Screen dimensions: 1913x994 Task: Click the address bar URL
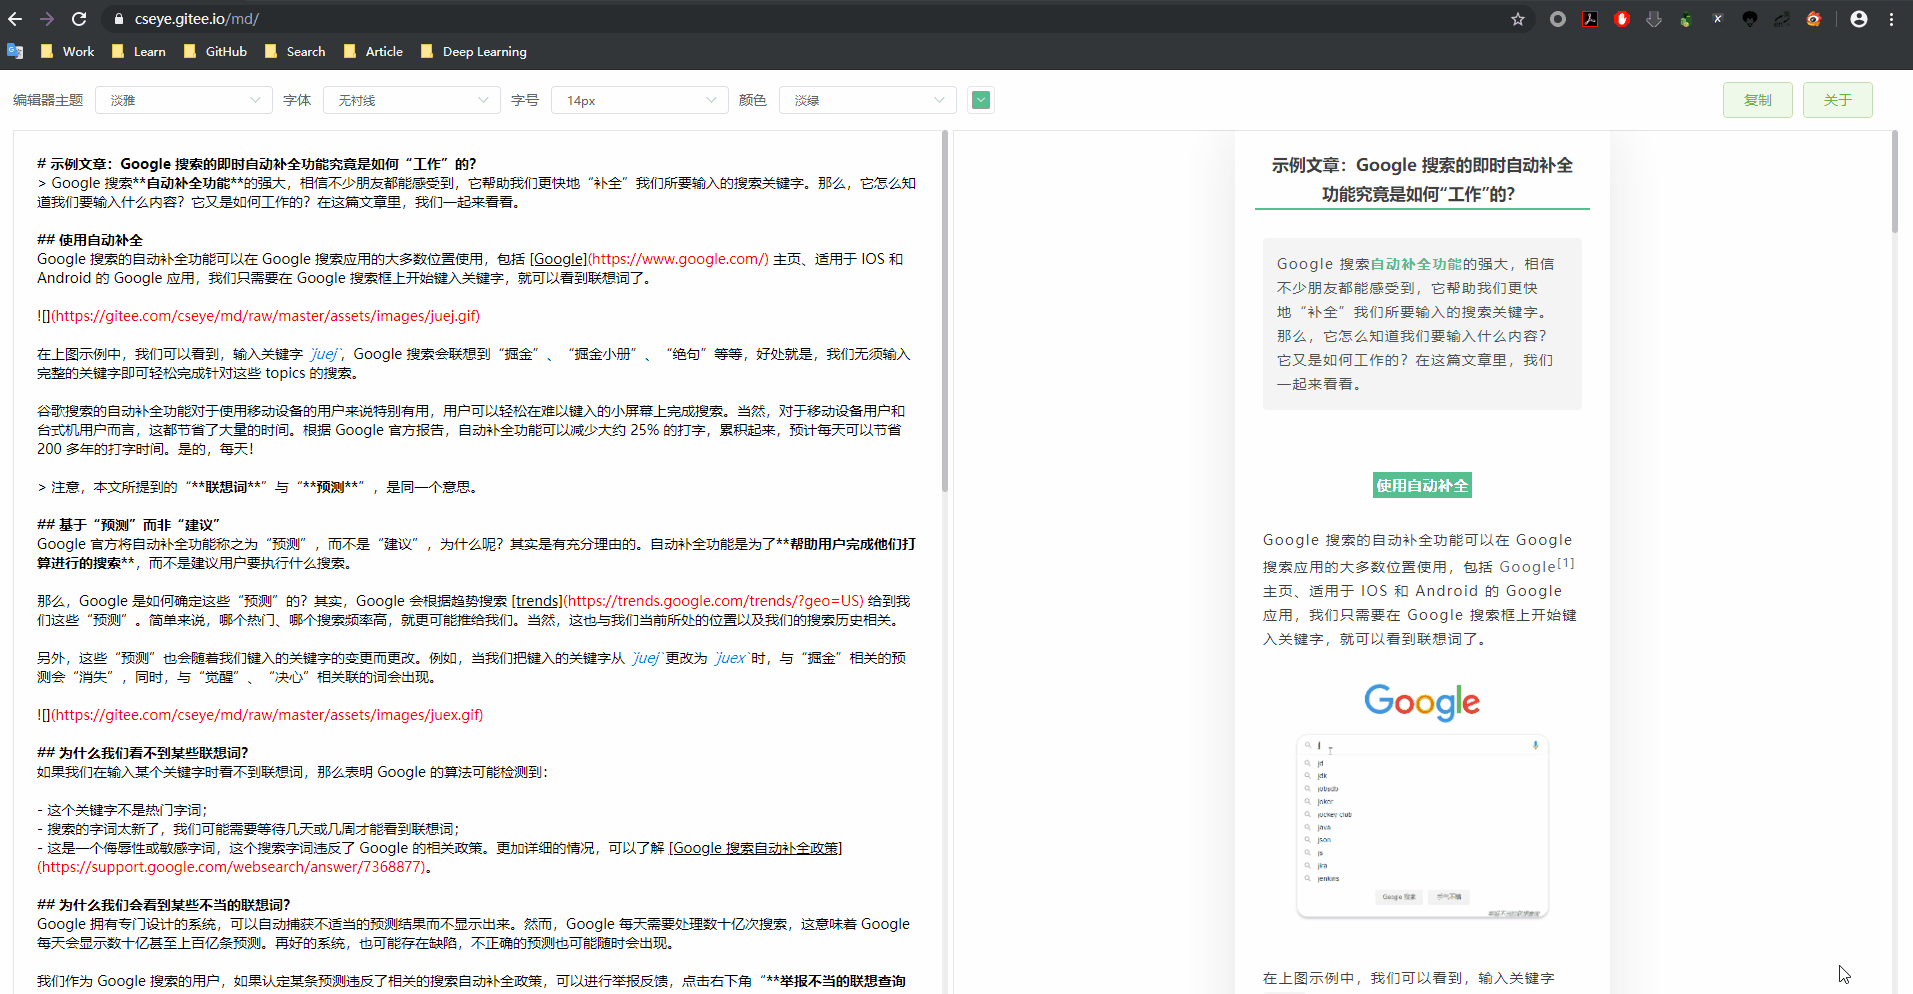[x=197, y=19]
